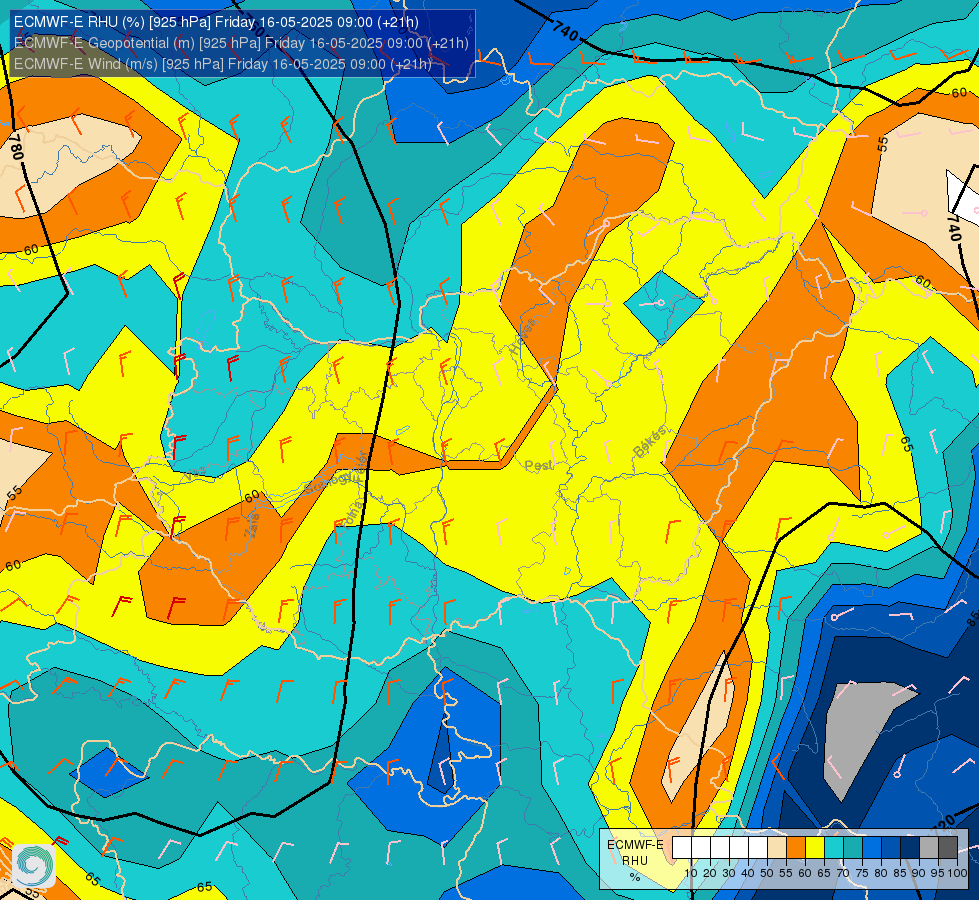The height and width of the screenshot is (900, 979).
Task: Pick the orange 55-60 legend swatch
Action: (x=796, y=848)
